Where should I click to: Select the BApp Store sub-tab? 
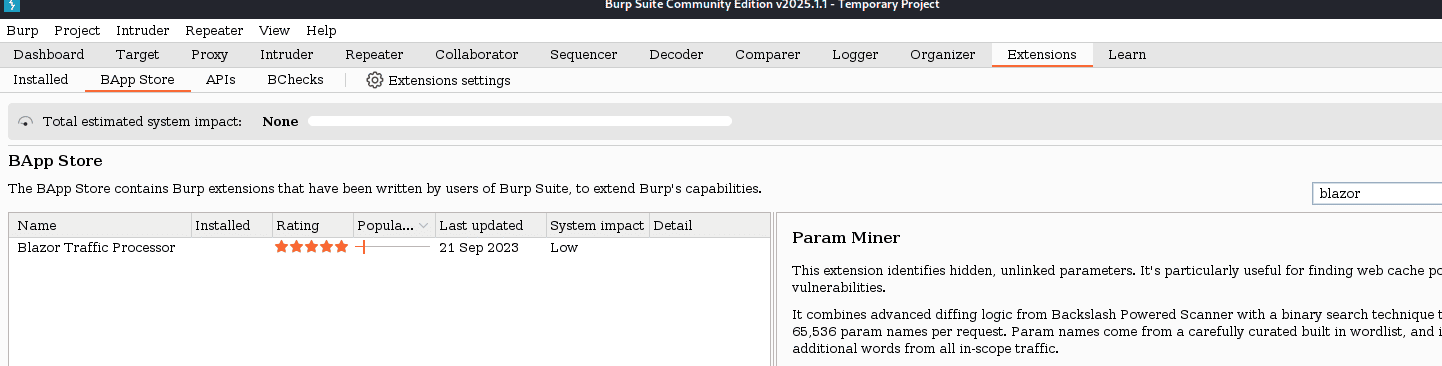137,80
